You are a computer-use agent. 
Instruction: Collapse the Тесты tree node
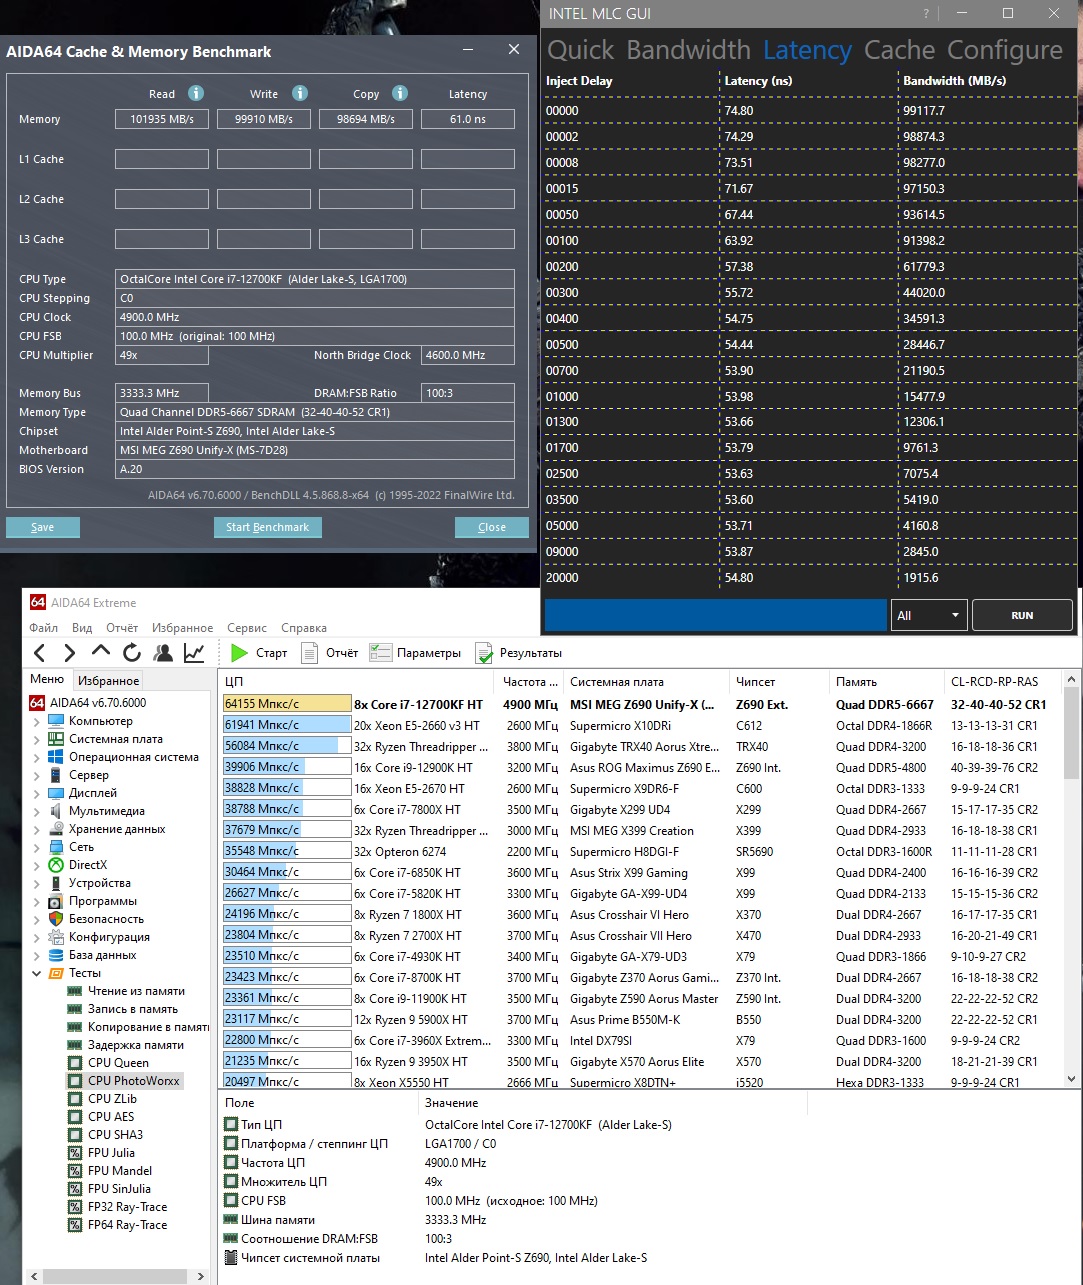point(37,973)
